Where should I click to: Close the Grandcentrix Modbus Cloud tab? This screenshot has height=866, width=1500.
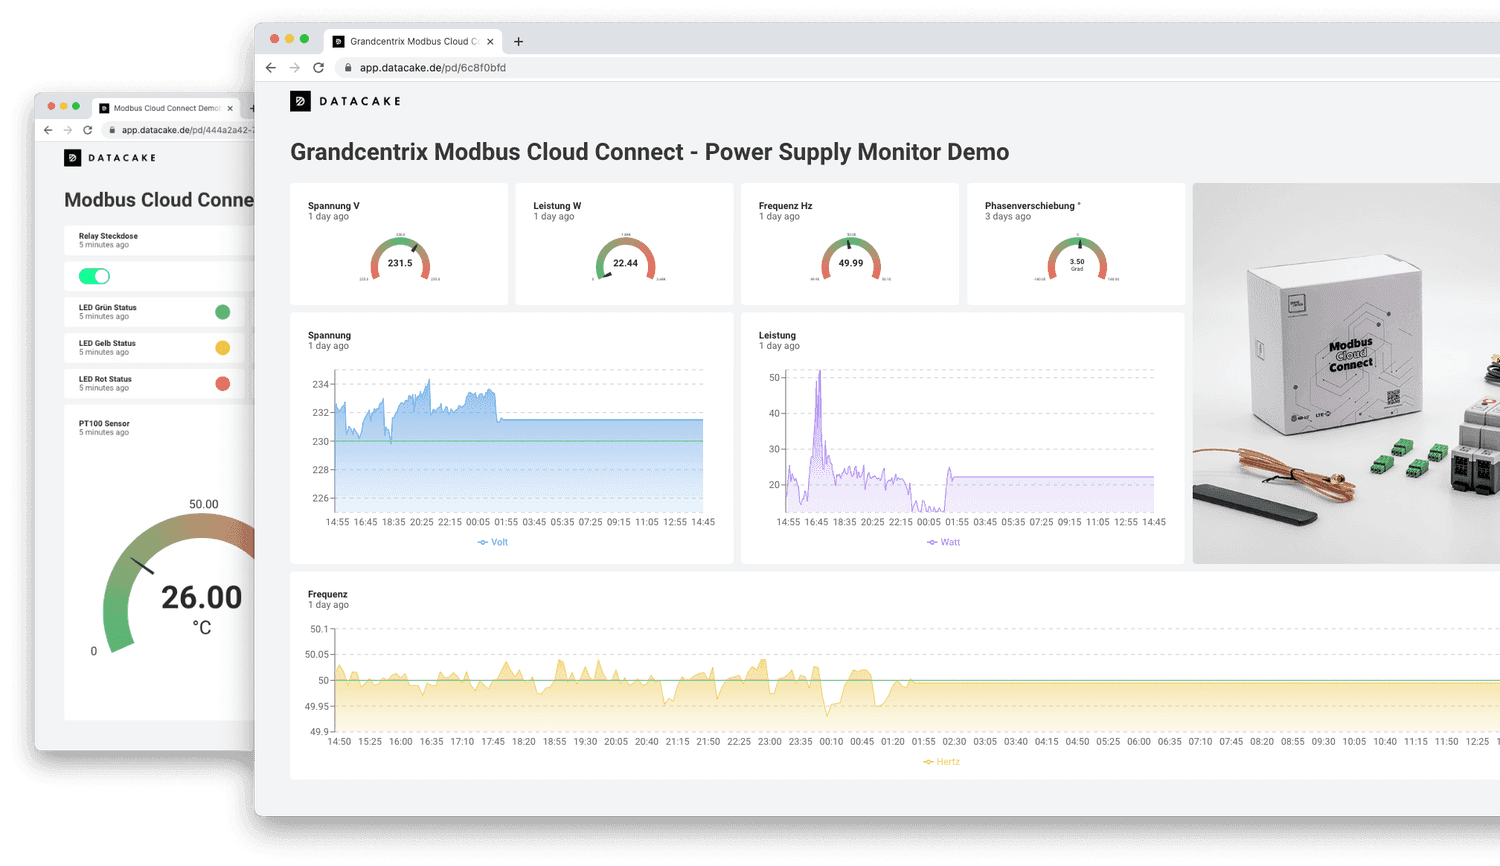490,42
